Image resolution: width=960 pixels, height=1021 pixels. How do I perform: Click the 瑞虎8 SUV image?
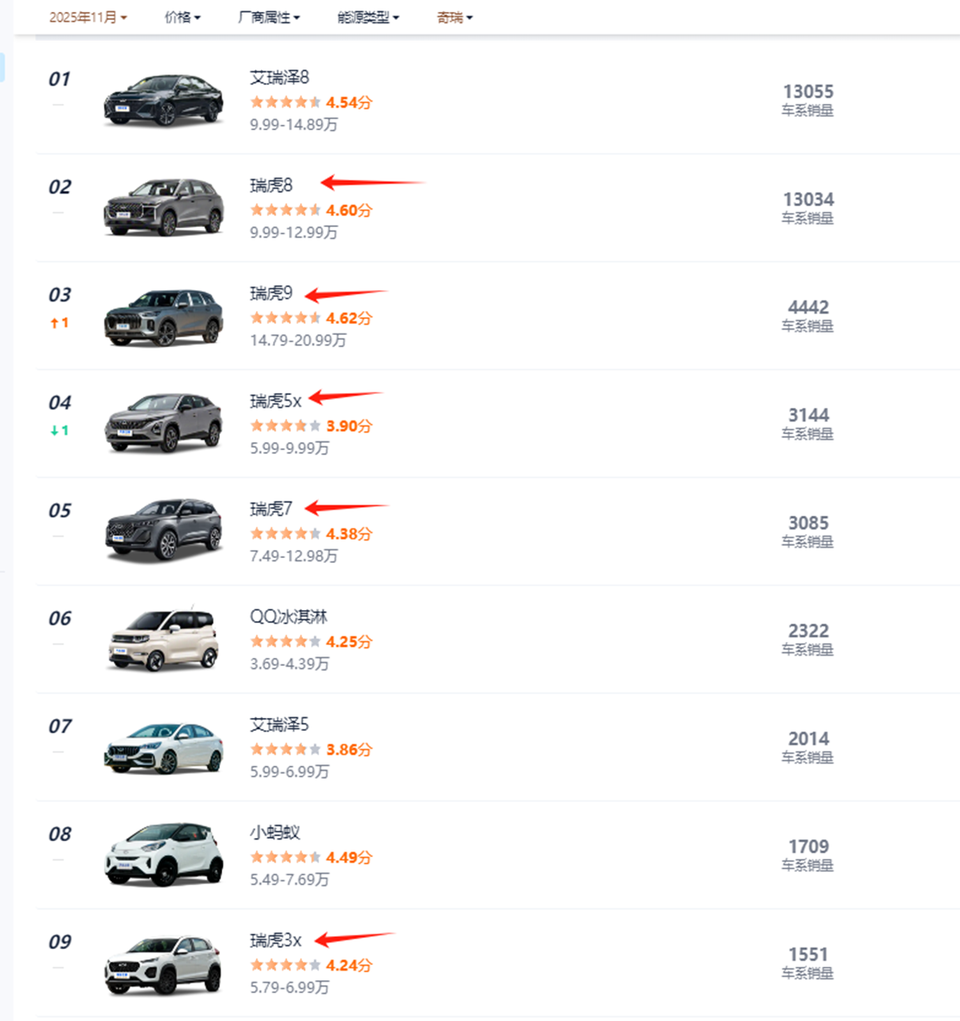[x=163, y=208]
